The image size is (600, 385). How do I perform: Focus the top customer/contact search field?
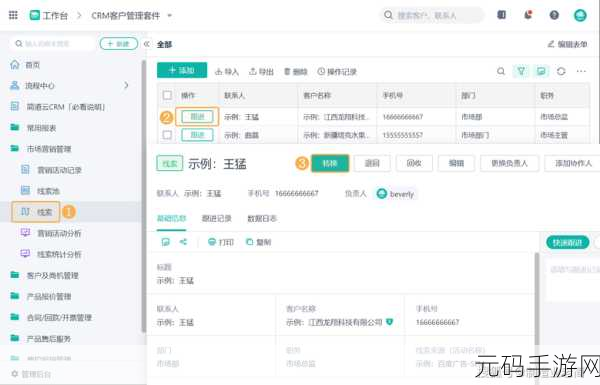point(432,15)
